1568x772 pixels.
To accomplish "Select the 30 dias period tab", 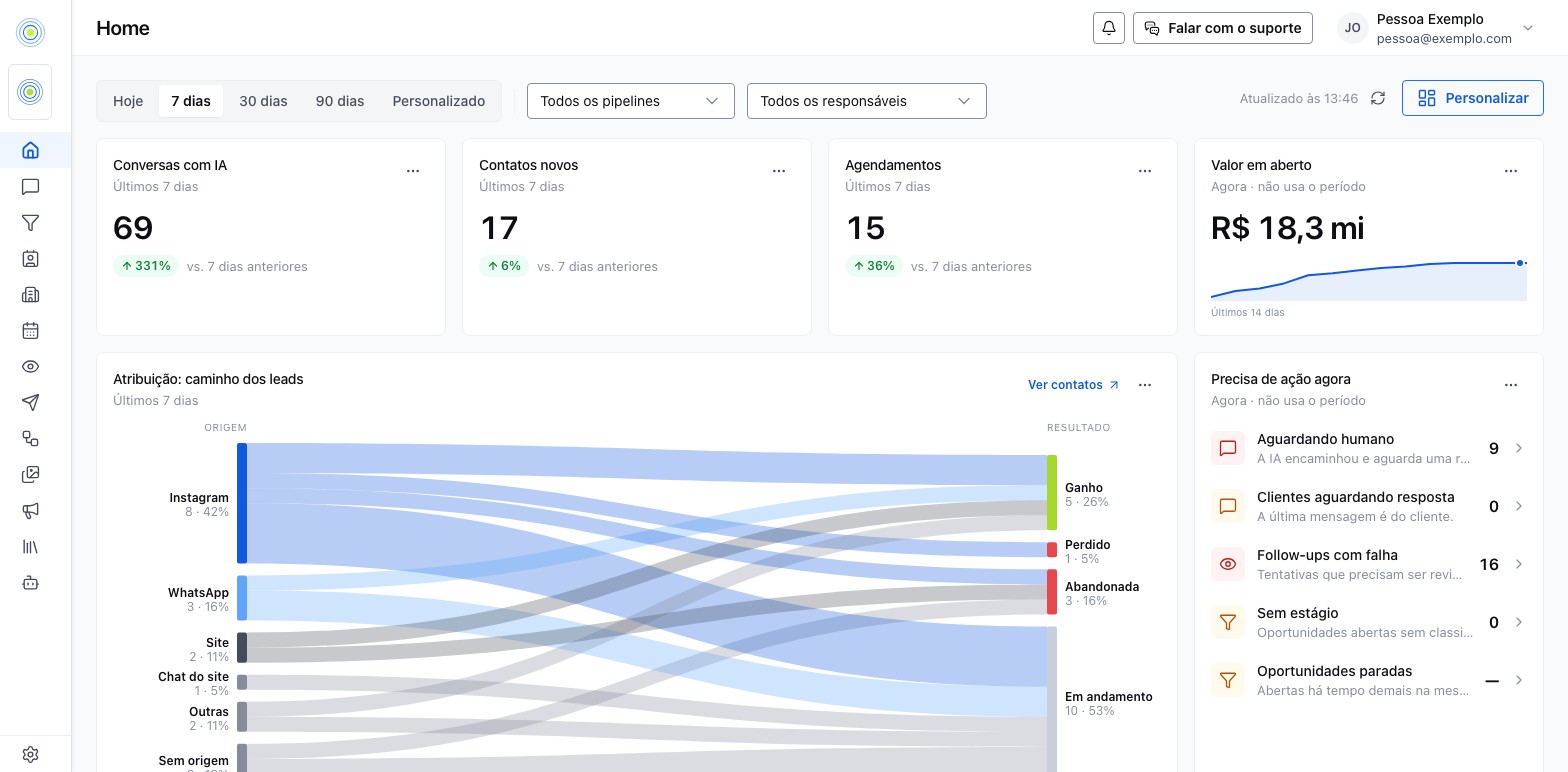I will [x=263, y=101].
